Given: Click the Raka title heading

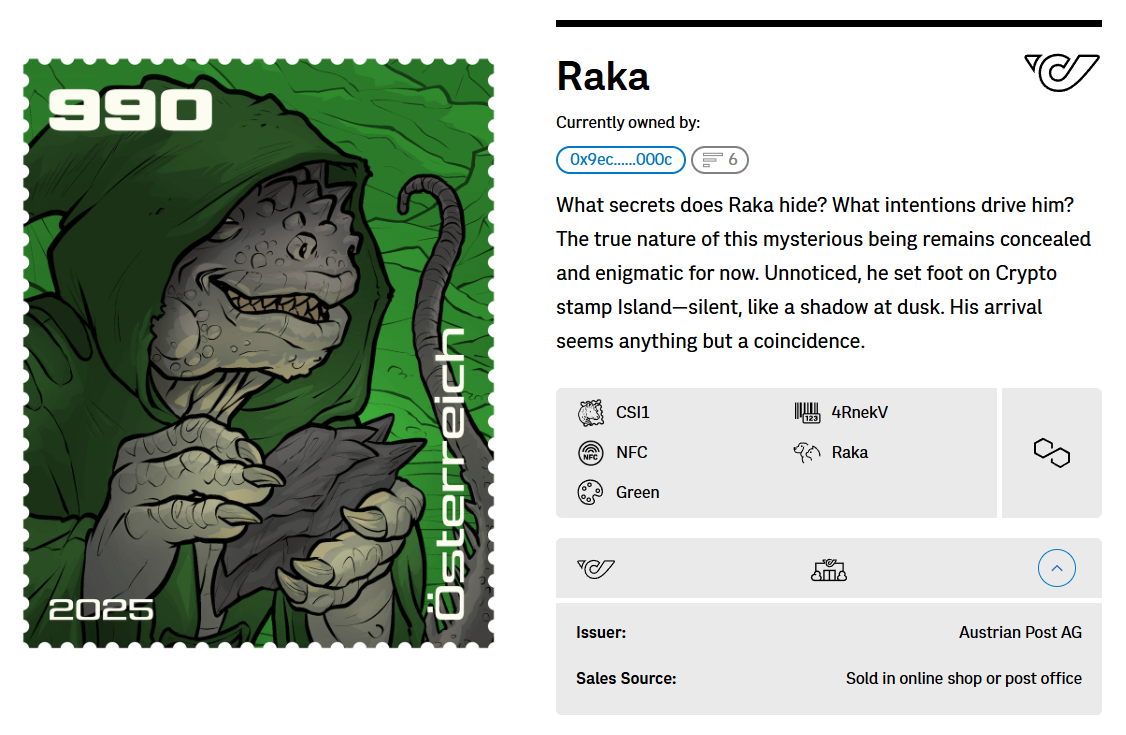Looking at the screenshot, I should click(603, 76).
